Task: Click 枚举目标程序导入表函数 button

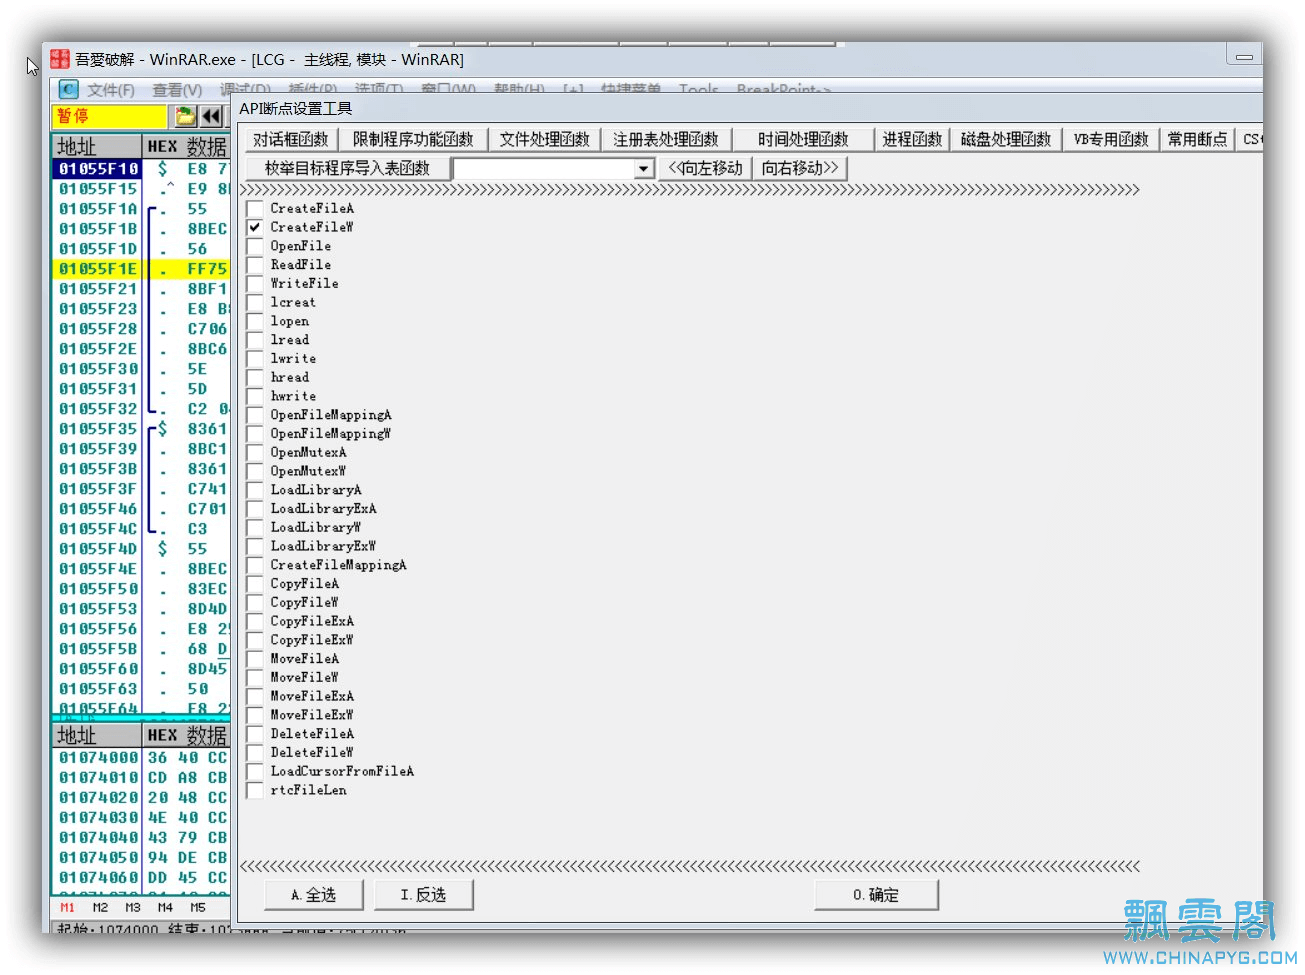Action: click(347, 168)
